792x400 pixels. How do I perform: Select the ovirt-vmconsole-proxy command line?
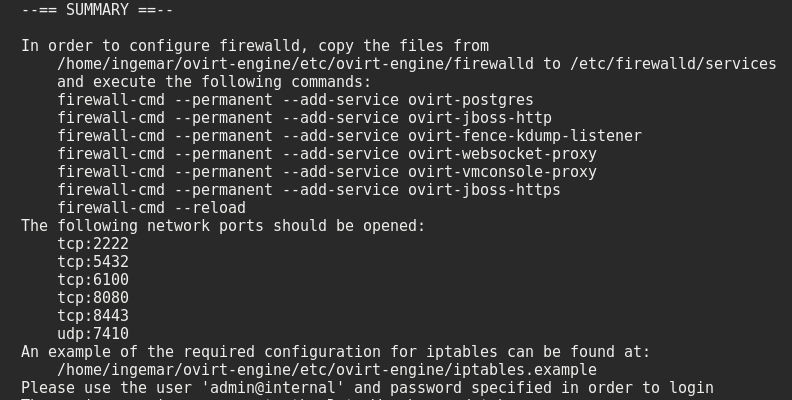[326, 172]
